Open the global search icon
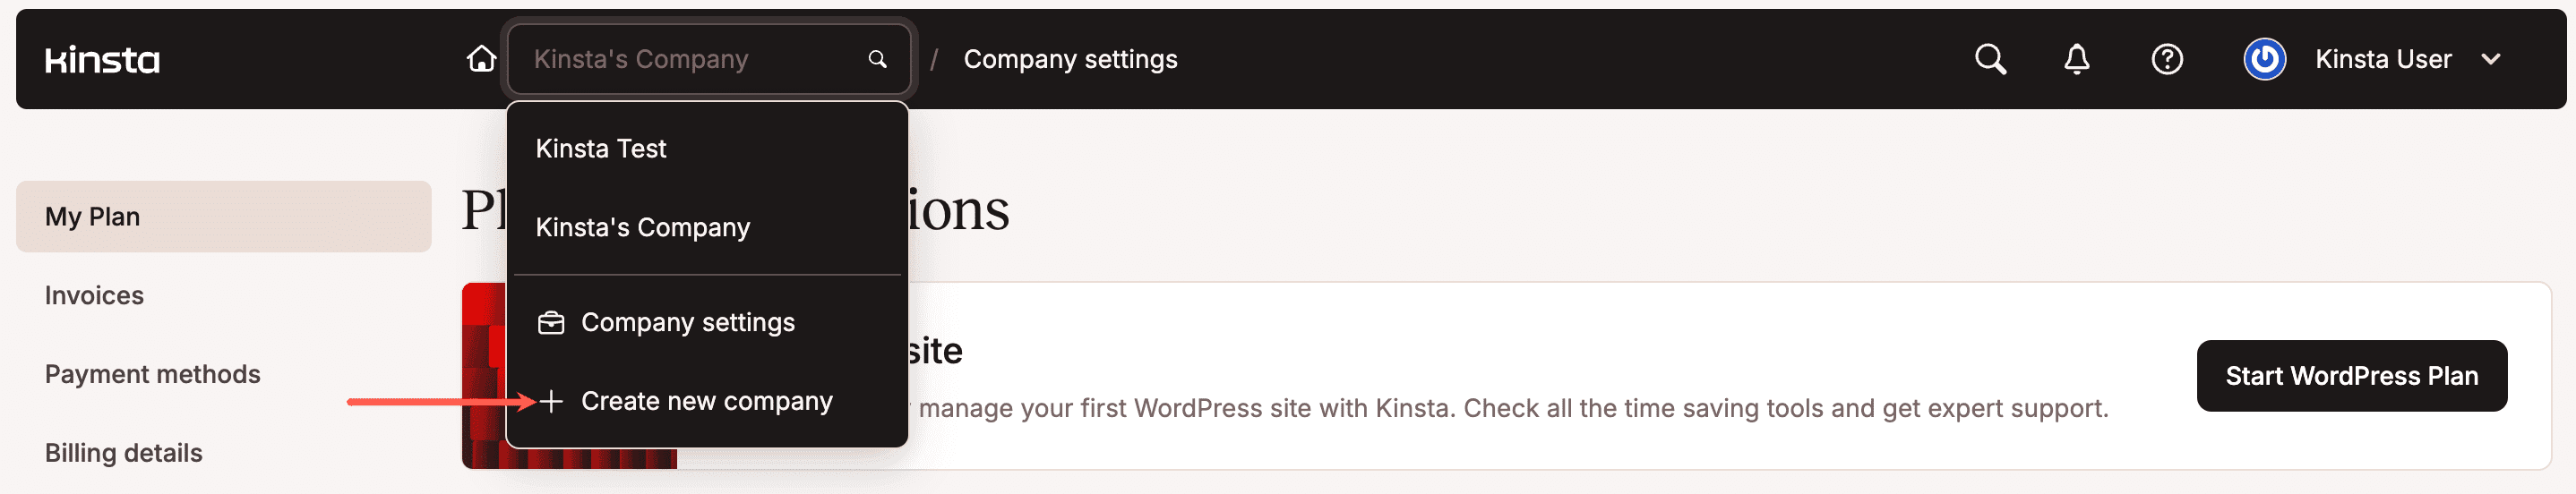This screenshot has height=494, width=2576. point(1990,60)
